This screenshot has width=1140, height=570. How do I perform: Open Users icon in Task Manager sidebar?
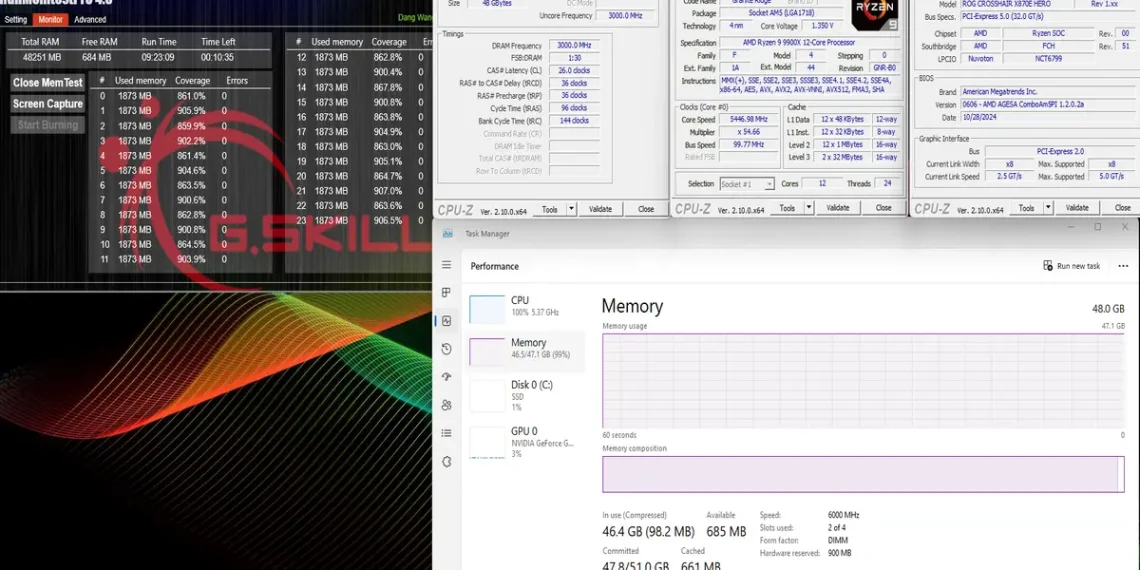(446, 405)
